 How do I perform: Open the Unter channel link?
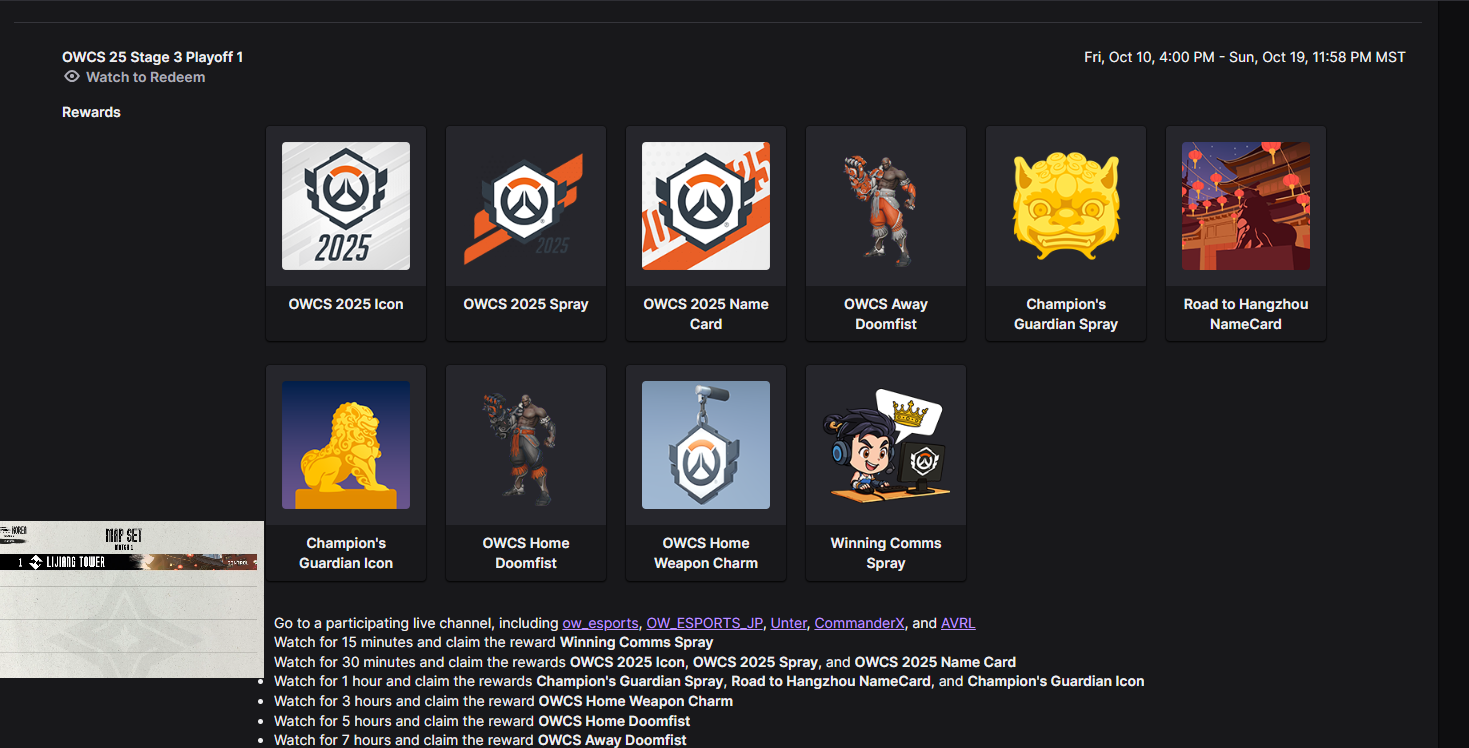coord(788,623)
